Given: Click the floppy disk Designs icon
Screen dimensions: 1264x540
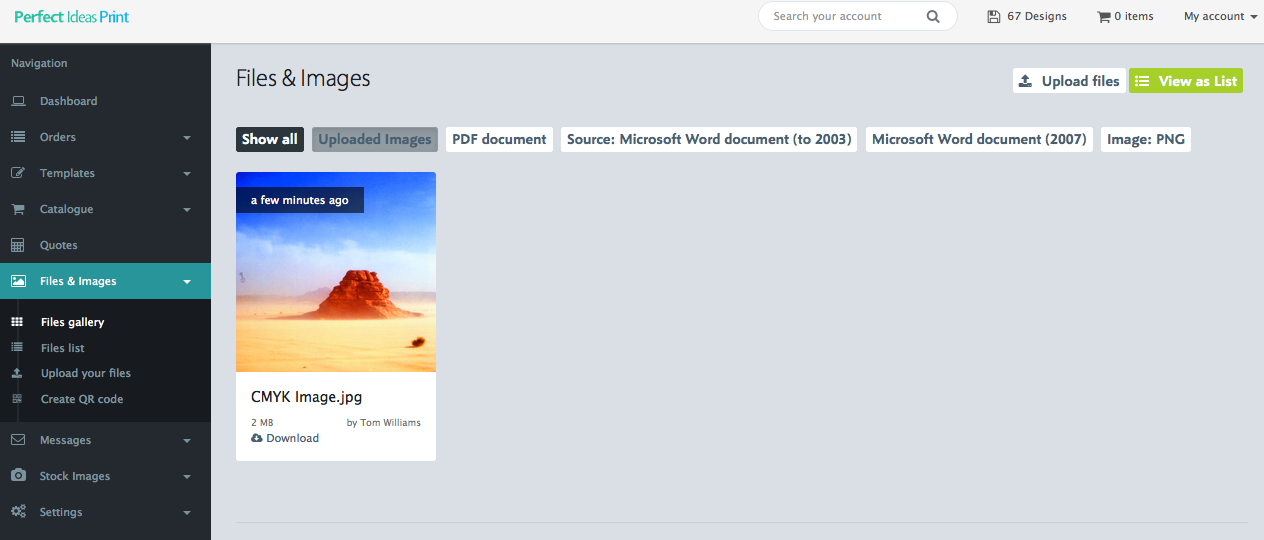Looking at the screenshot, I should pyautogui.click(x=994, y=16).
